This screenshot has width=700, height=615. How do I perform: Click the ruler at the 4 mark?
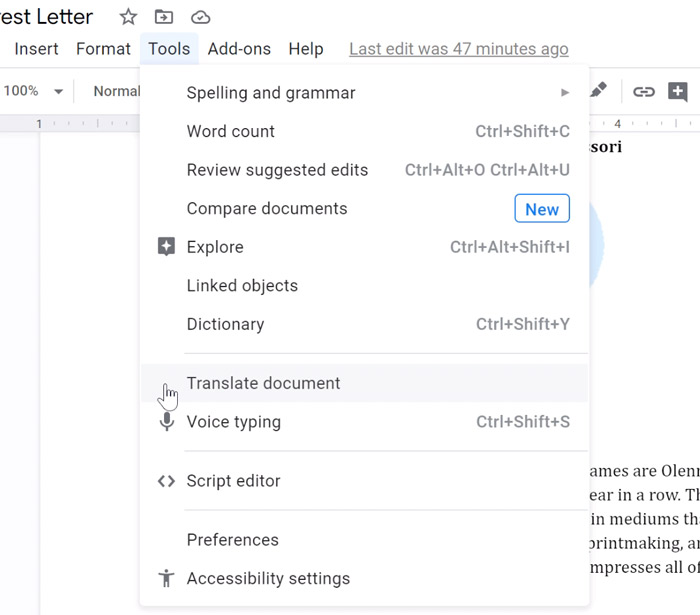[x=617, y=124]
